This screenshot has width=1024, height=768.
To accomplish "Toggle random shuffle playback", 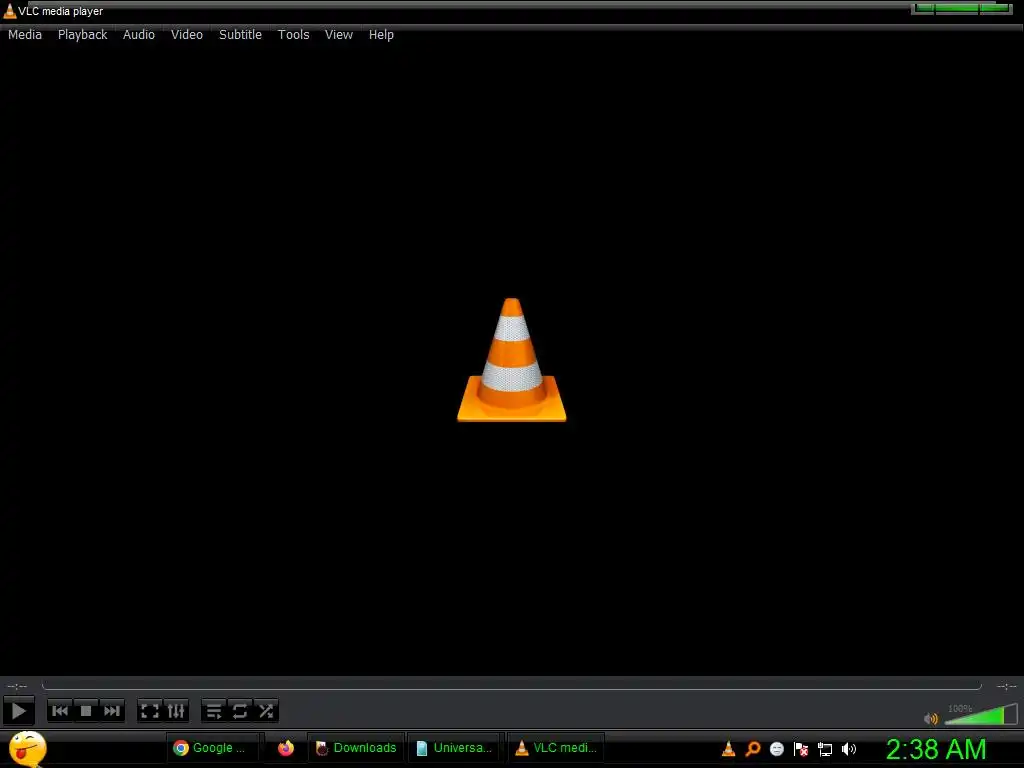I will (x=266, y=711).
